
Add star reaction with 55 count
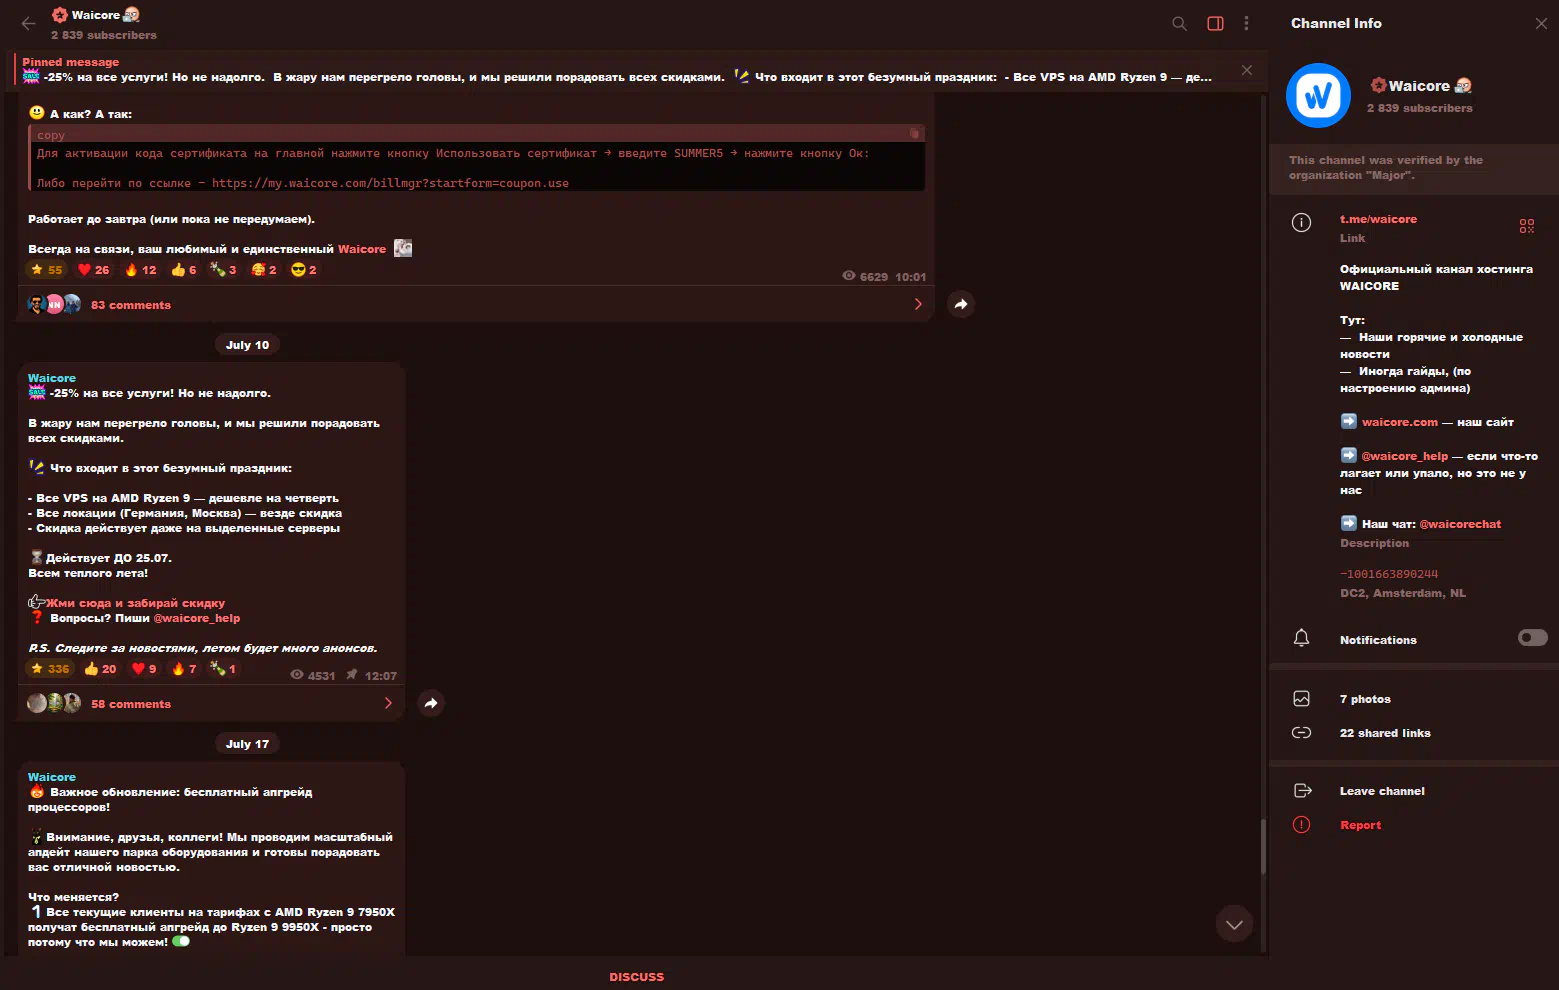[x=47, y=270]
